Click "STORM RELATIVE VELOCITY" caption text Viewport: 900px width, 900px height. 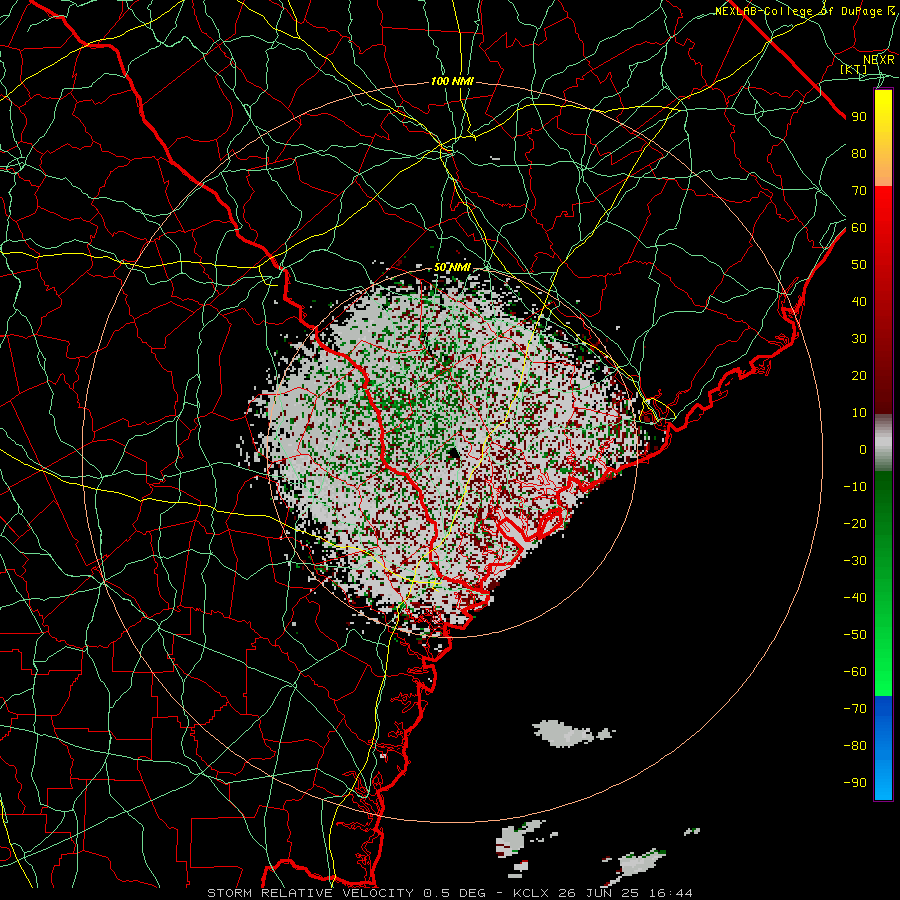310,893
